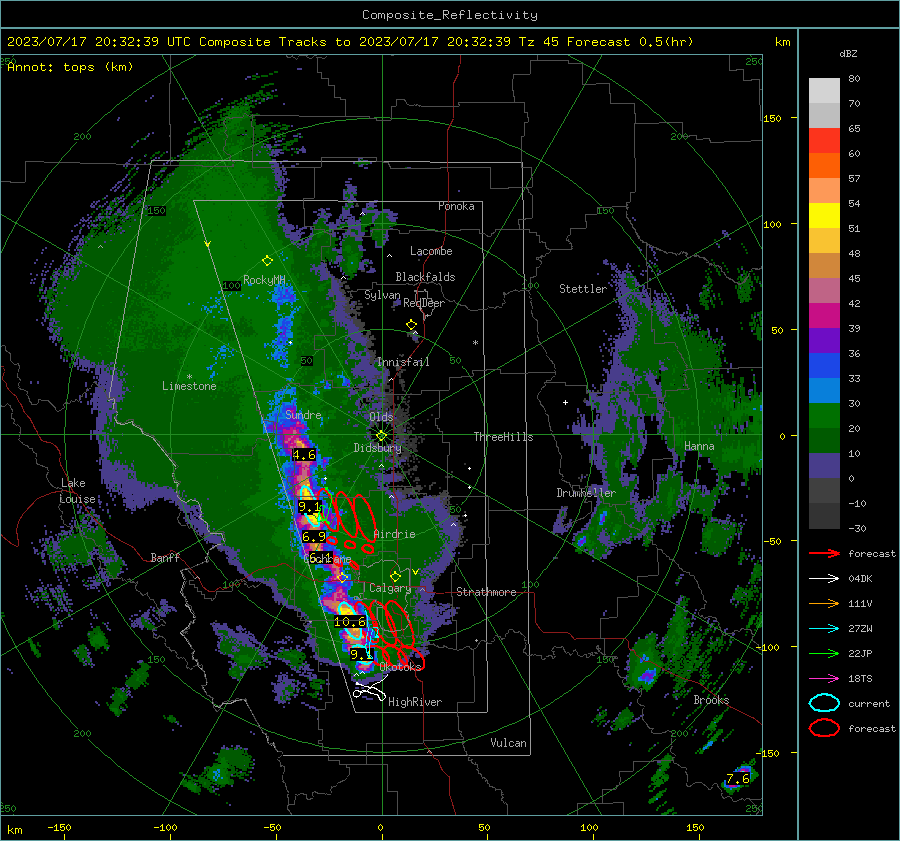Click the RedDeer city label
900x841 pixels.
(424, 303)
